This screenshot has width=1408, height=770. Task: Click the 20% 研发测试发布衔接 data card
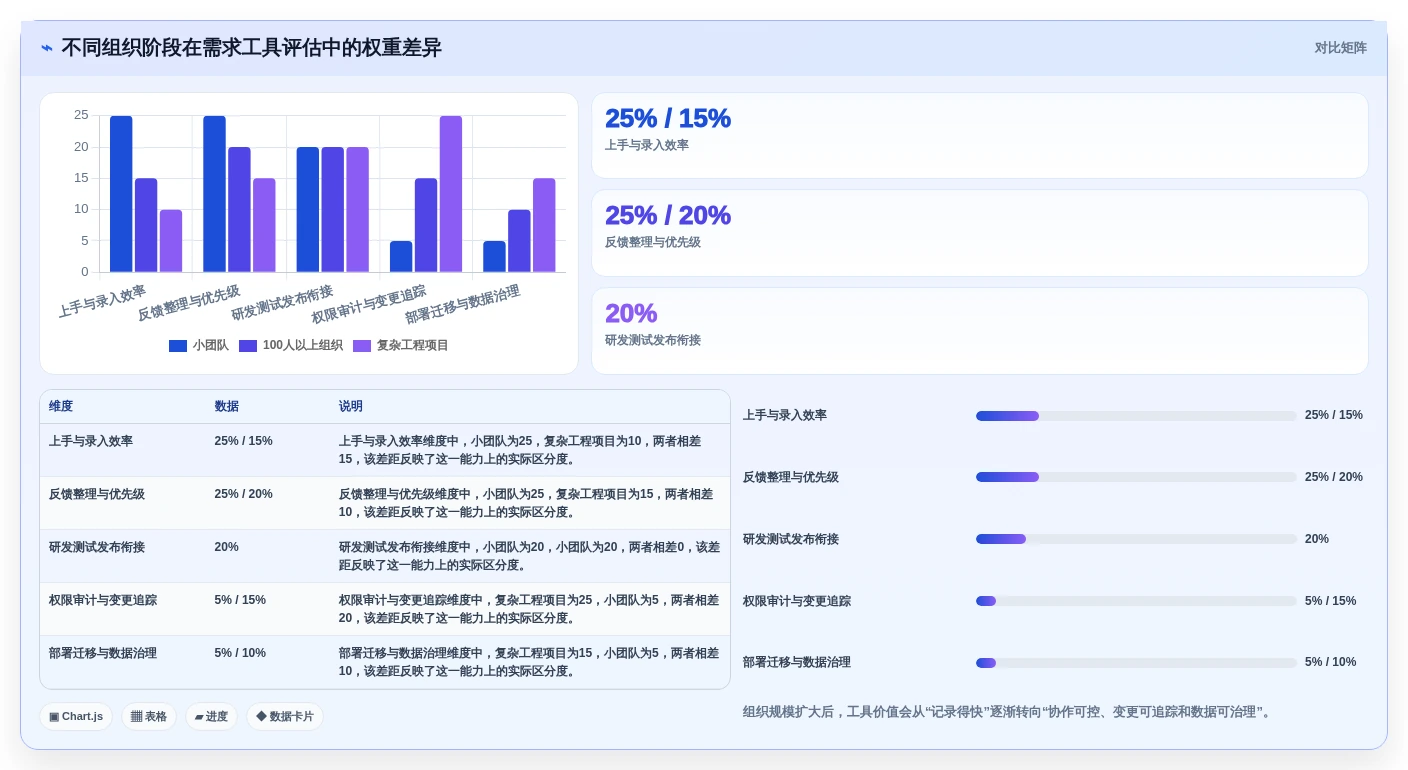980,331
